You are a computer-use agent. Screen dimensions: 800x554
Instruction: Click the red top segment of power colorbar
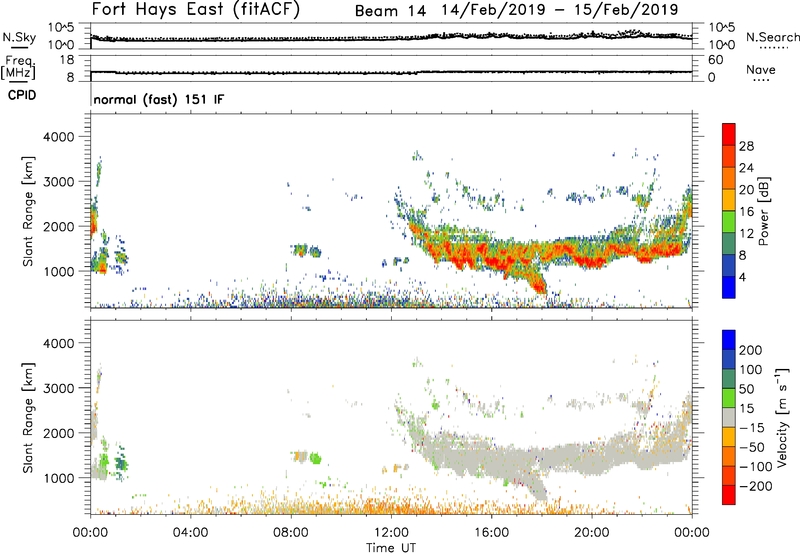[729, 134]
